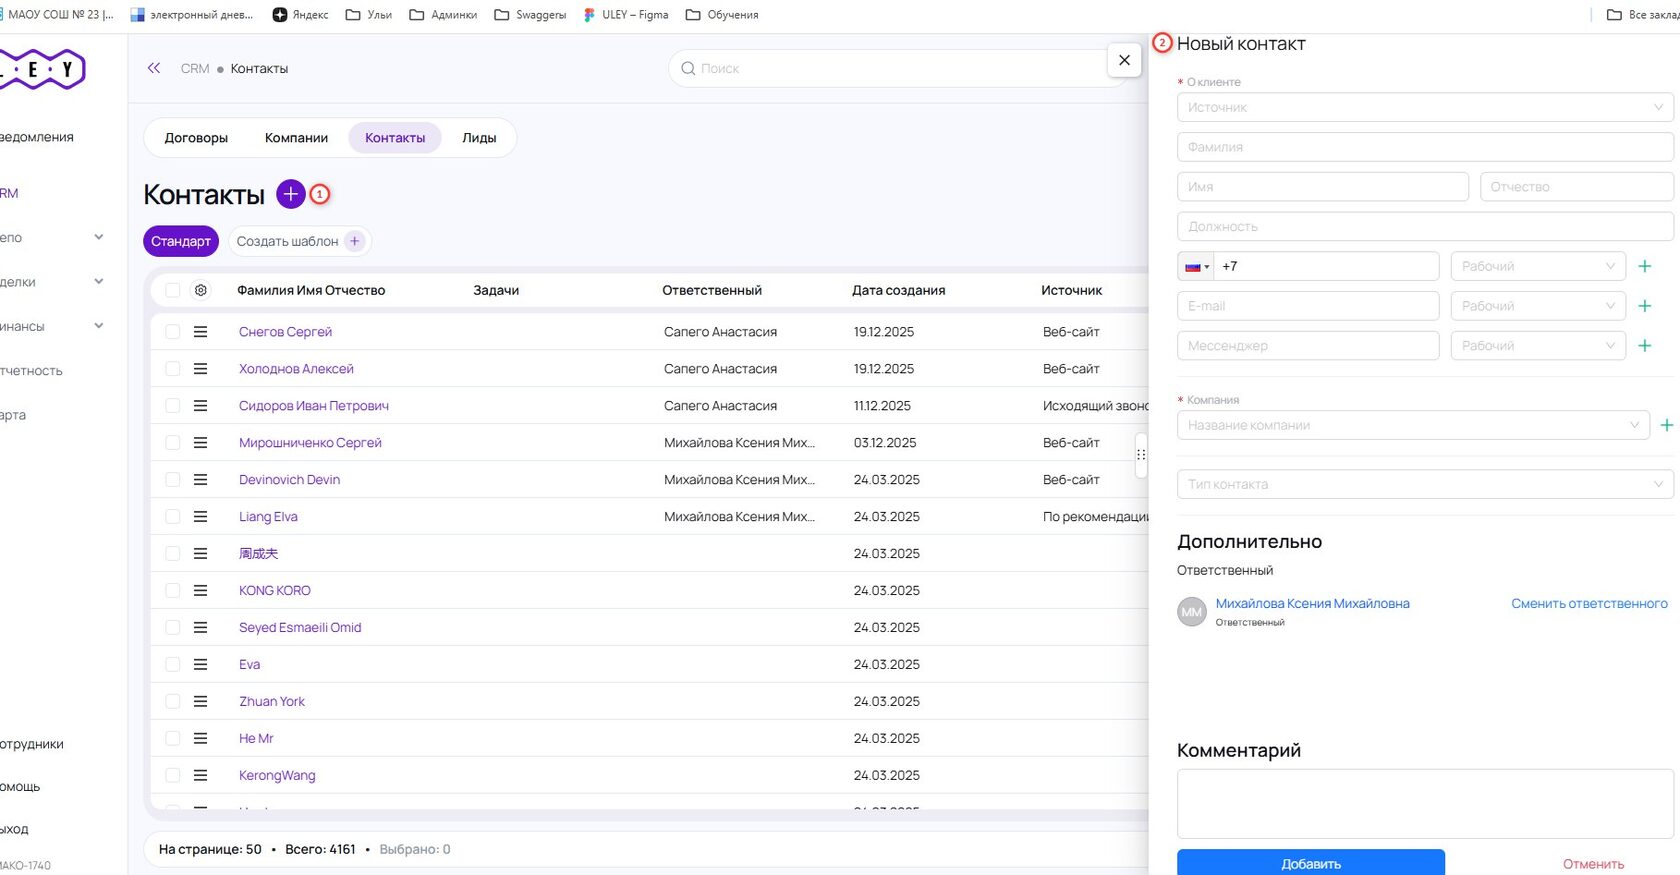Click the MM responsible avatar
This screenshot has width=1680, height=875.
[x=1192, y=612]
